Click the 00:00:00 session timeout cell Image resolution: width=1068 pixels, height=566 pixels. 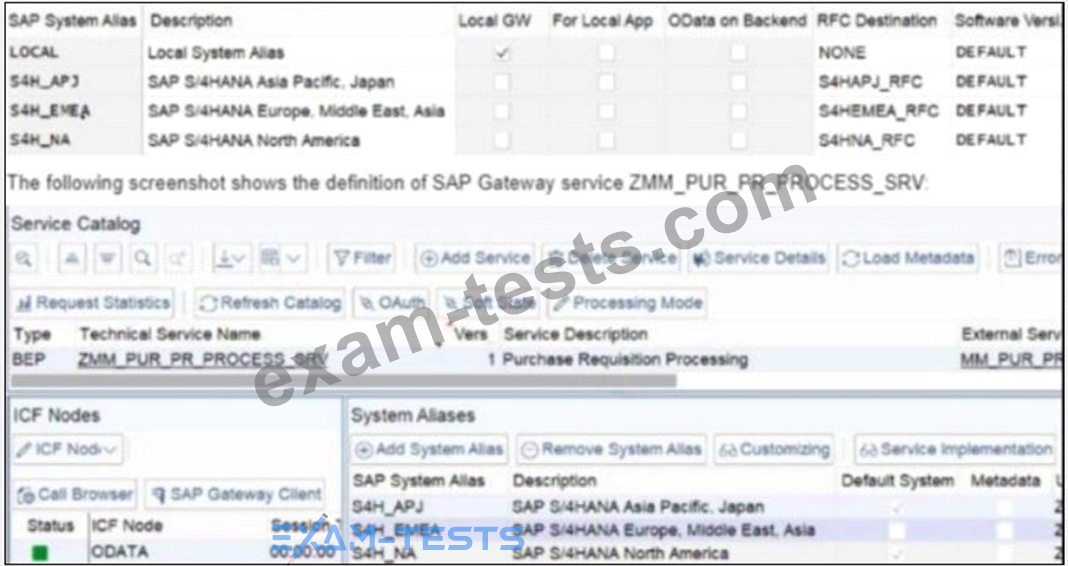[302, 551]
